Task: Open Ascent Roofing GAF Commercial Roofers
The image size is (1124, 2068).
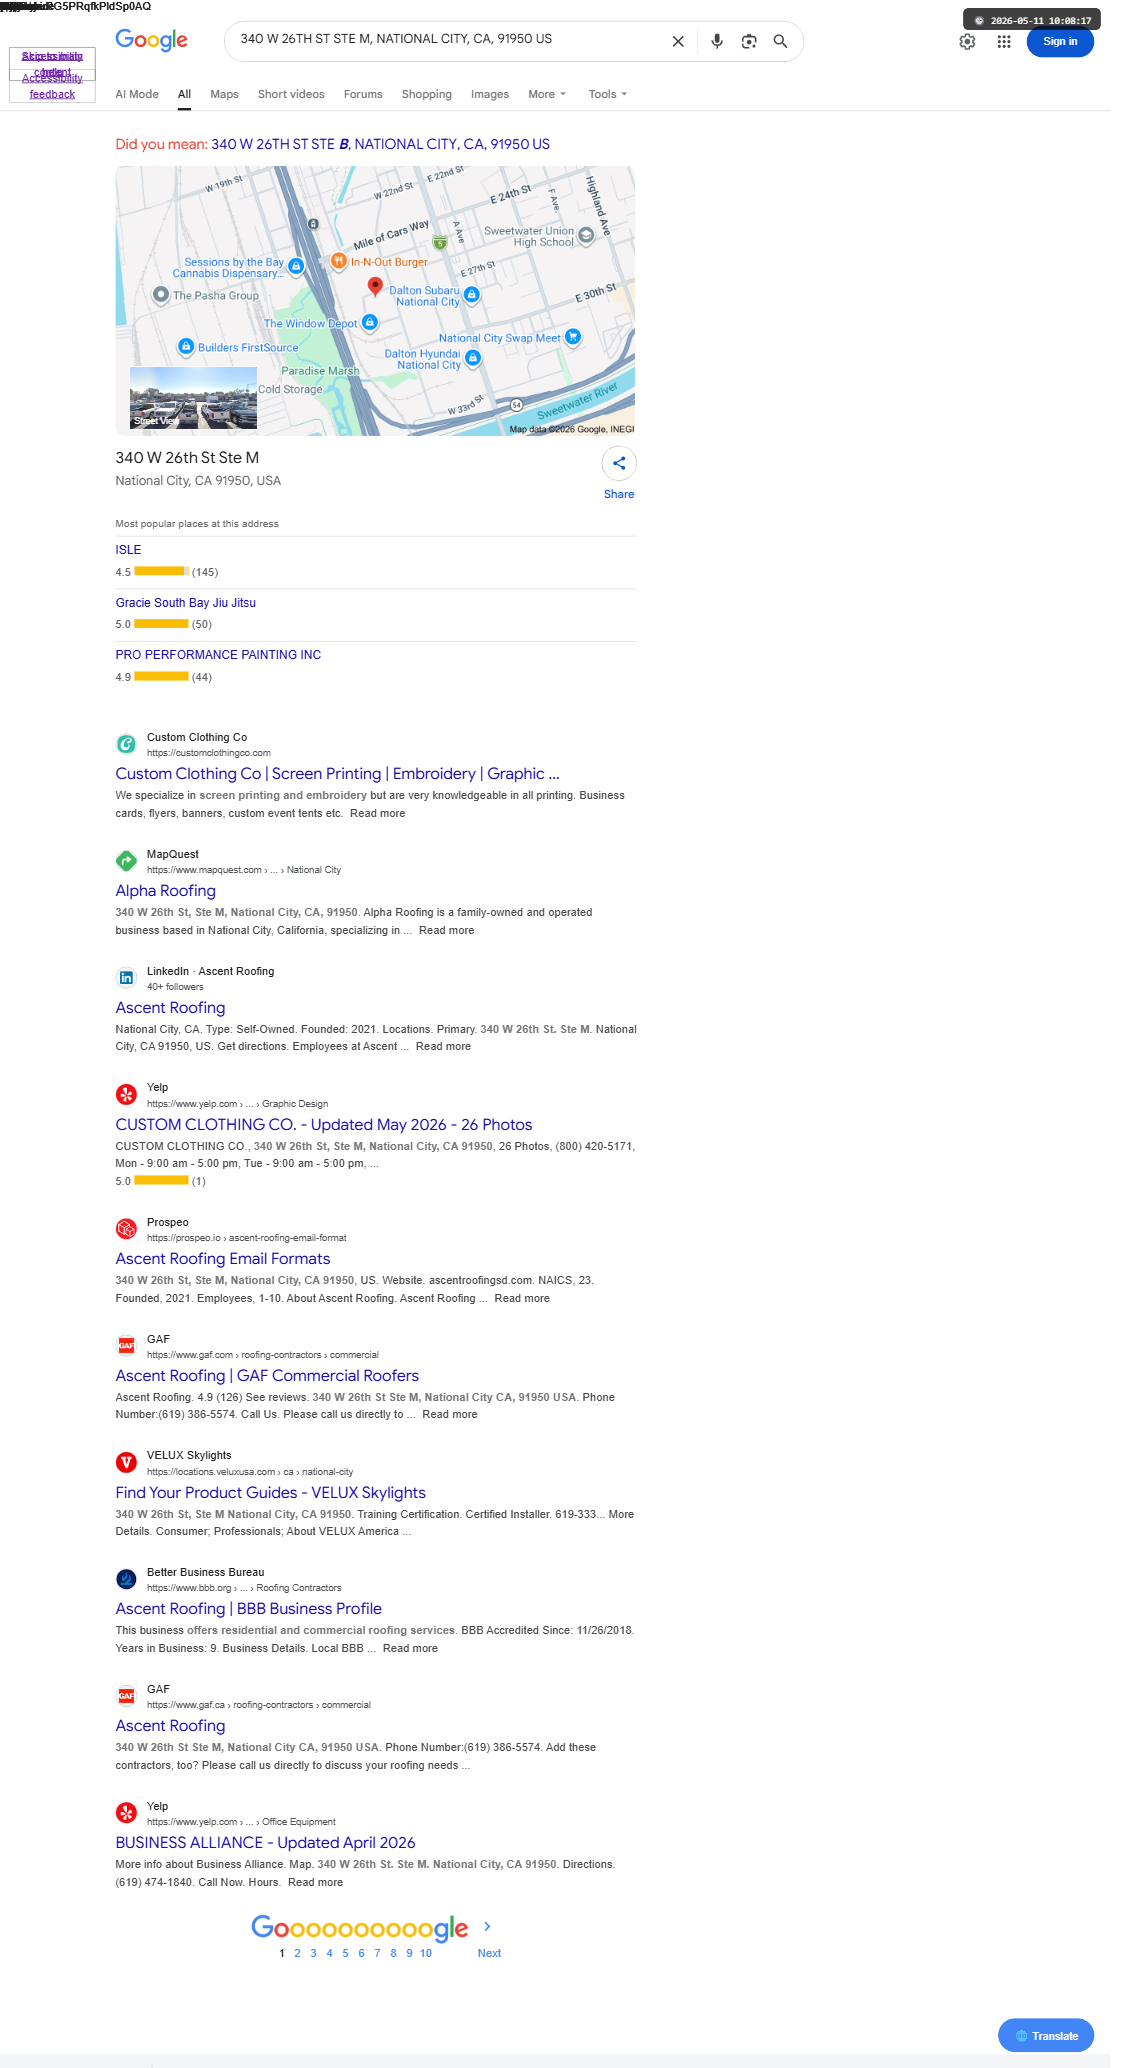Action: point(267,1376)
